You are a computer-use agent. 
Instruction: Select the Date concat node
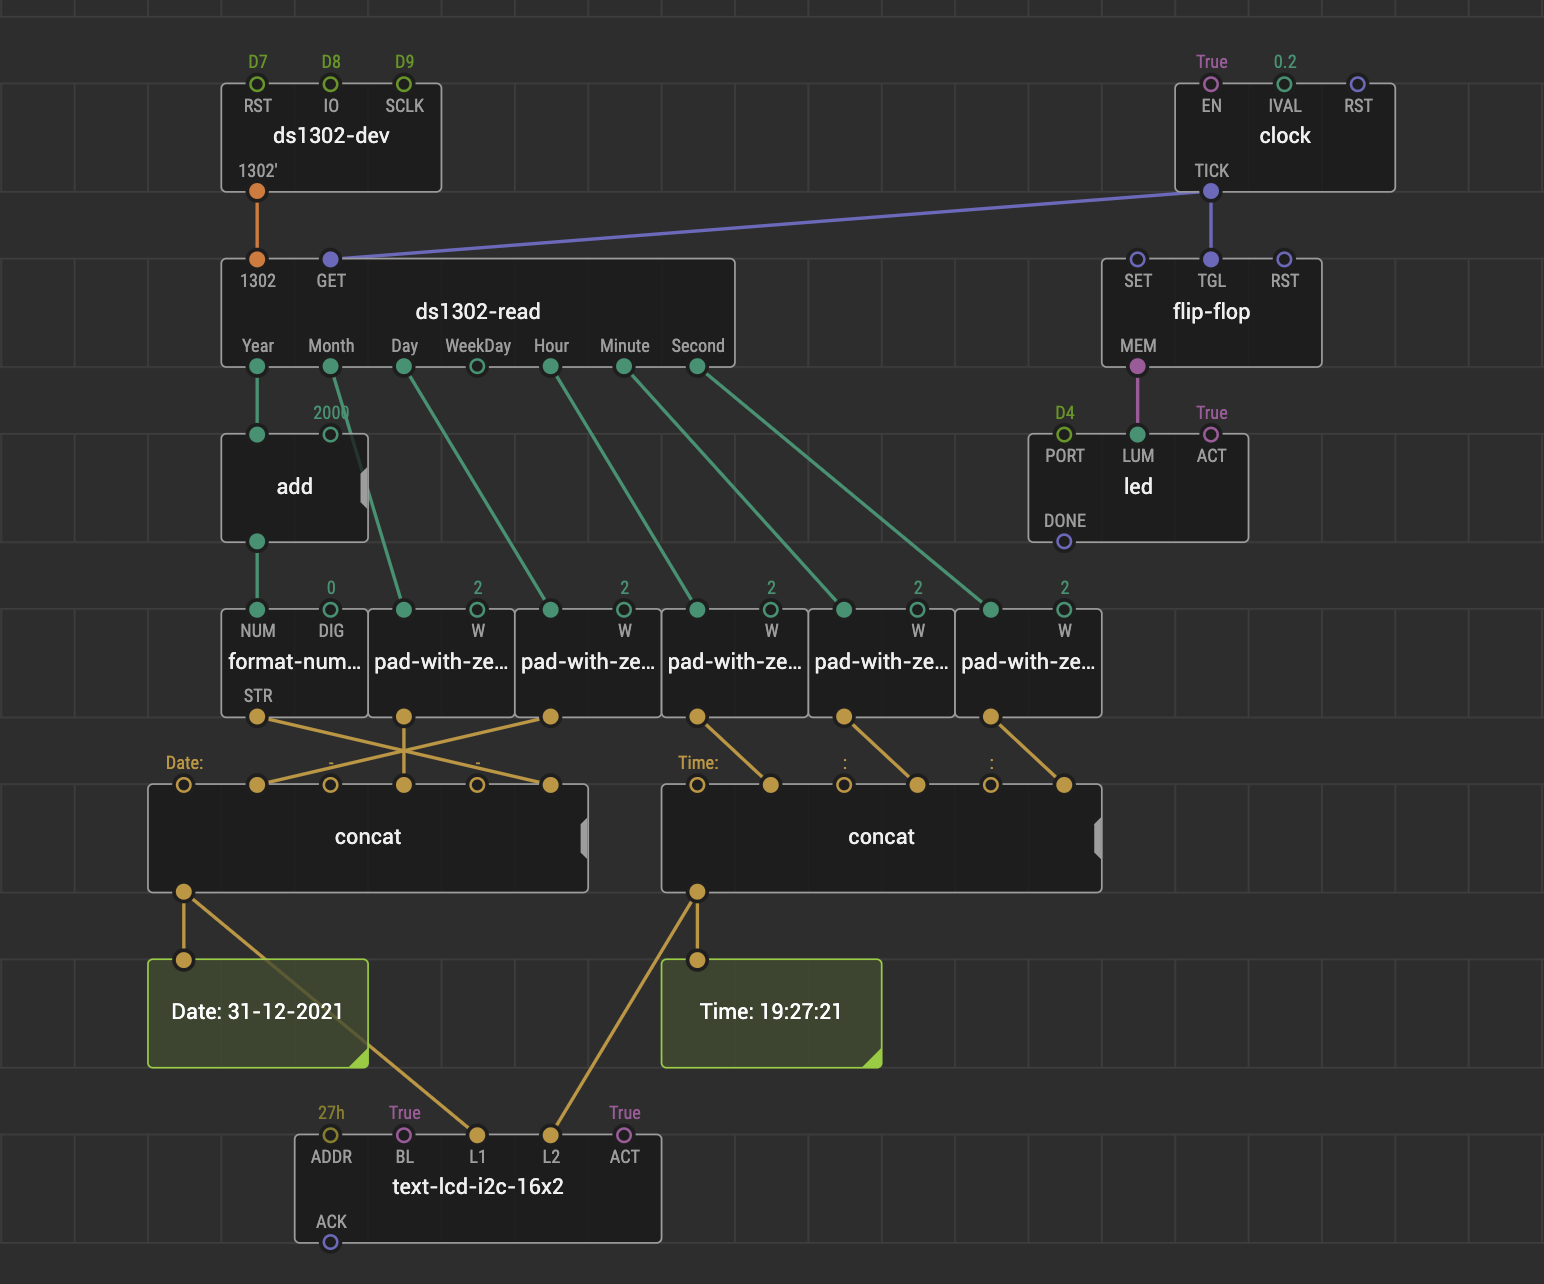368,838
